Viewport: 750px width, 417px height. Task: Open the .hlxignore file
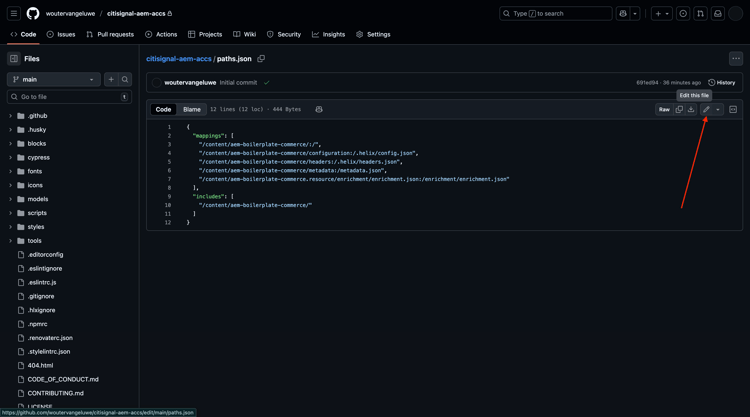coord(41,310)
